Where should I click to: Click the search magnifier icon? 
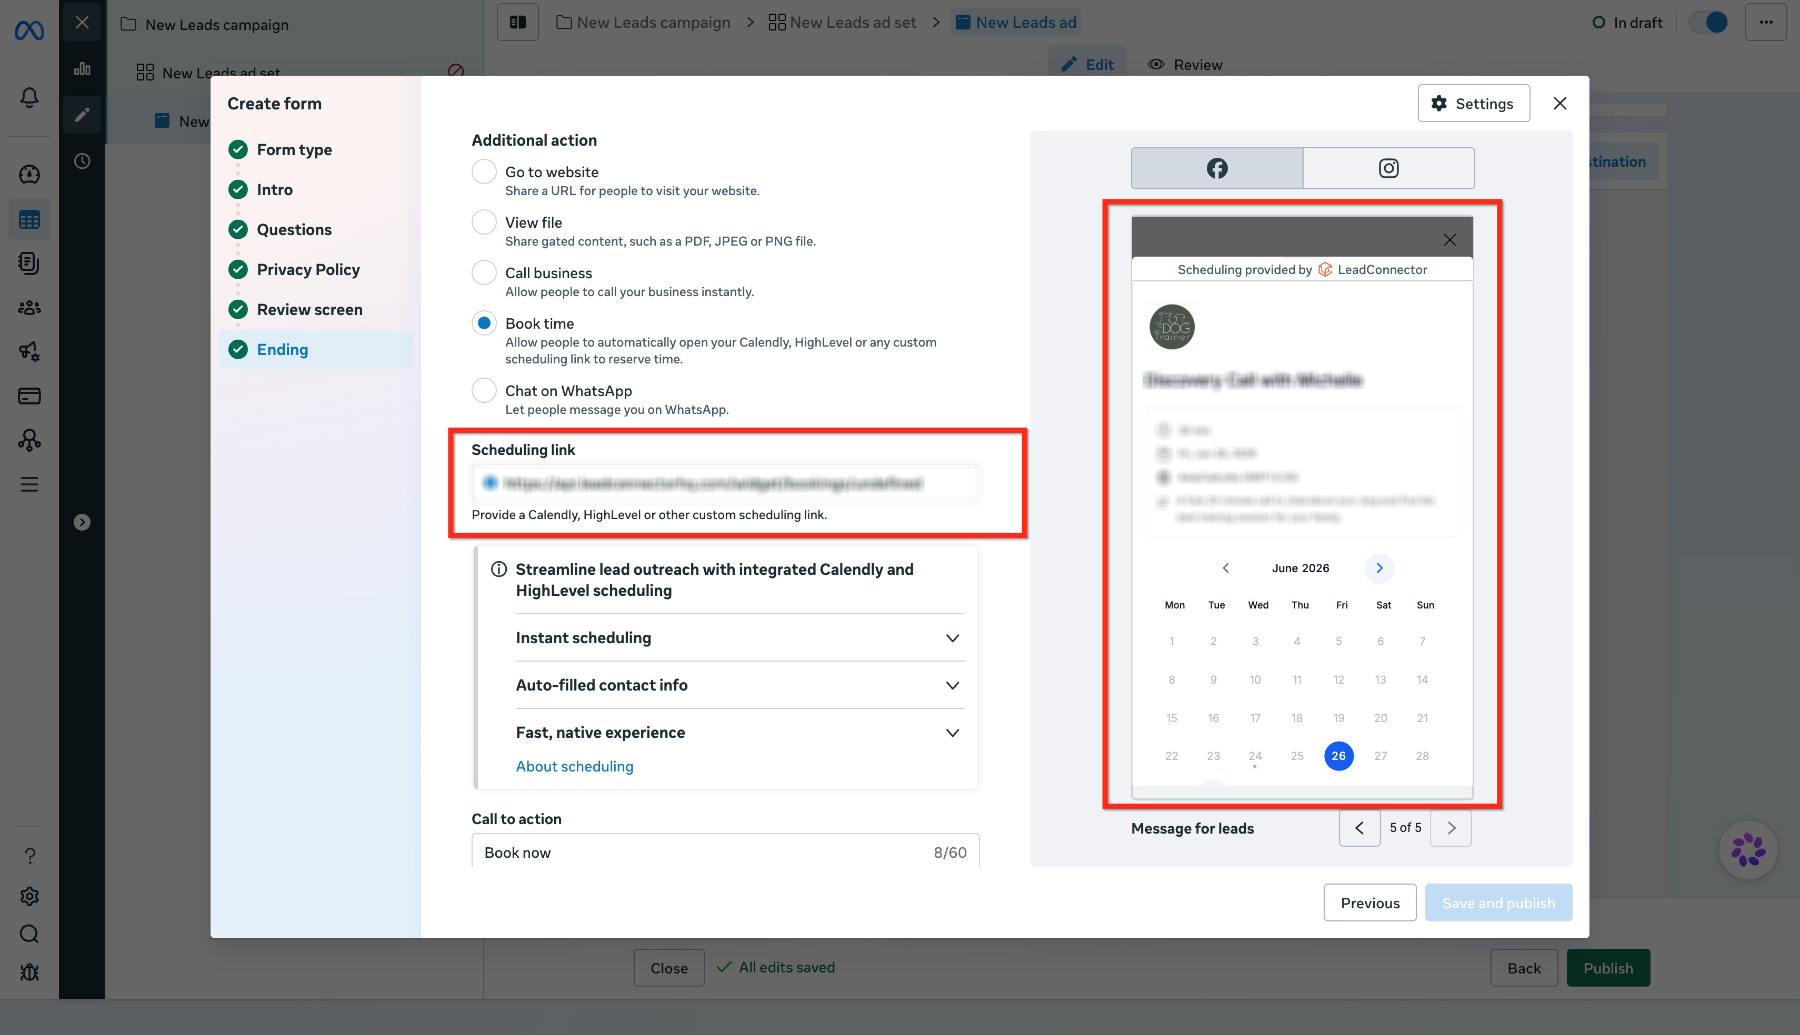[29, 934]
